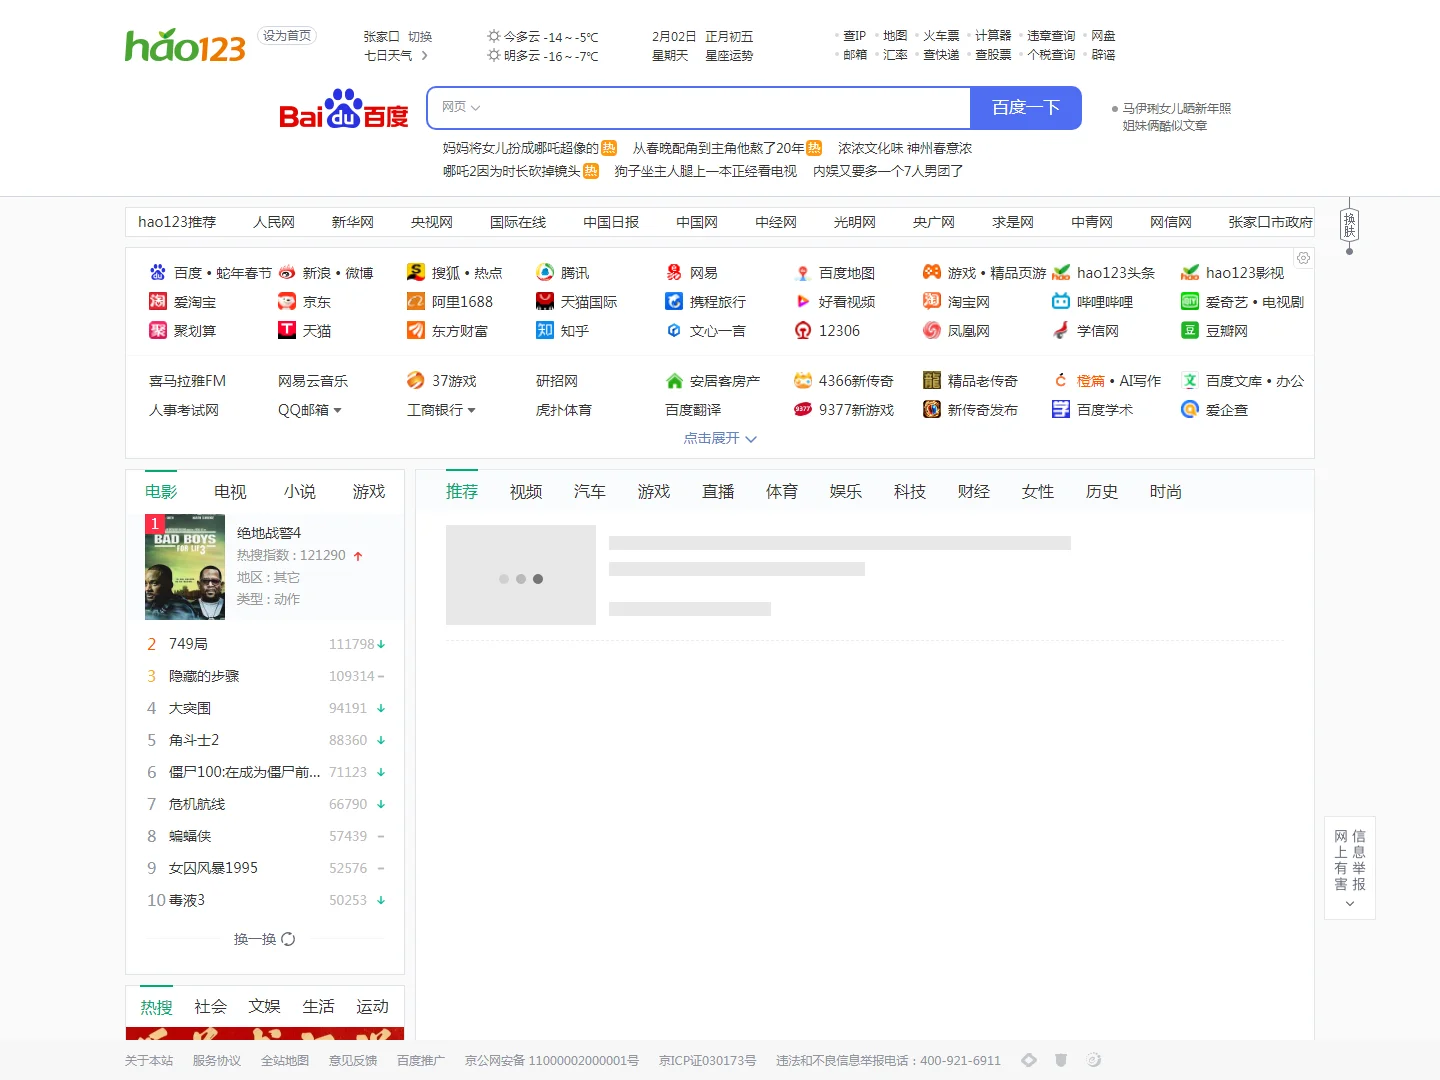Open the 喜马拉雅FM link
The width and height of the screenshot is (1440, 1080).
point(187,381)
